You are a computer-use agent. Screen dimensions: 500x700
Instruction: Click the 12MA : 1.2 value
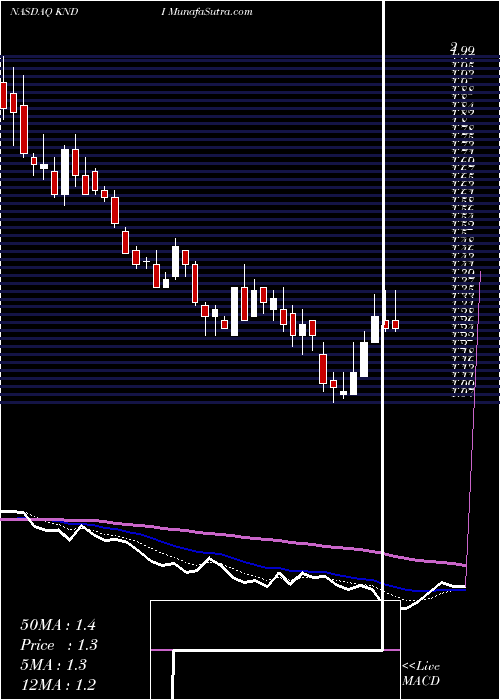(x=58, y=685)
